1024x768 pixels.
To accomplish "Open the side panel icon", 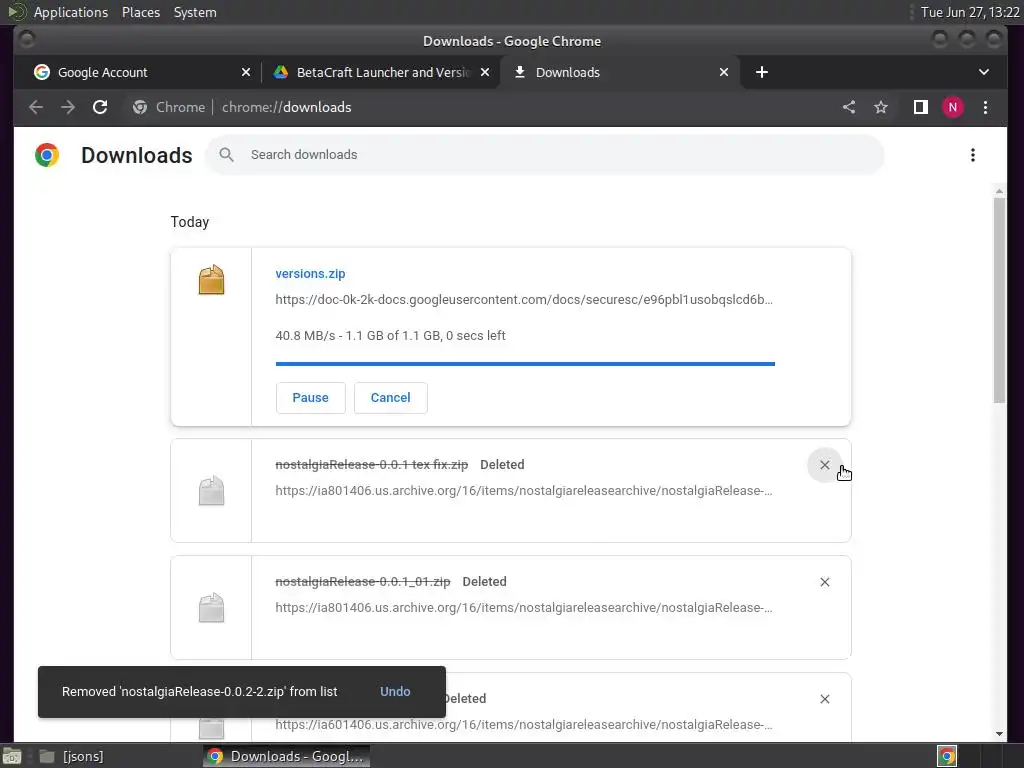I will (921, 107).
